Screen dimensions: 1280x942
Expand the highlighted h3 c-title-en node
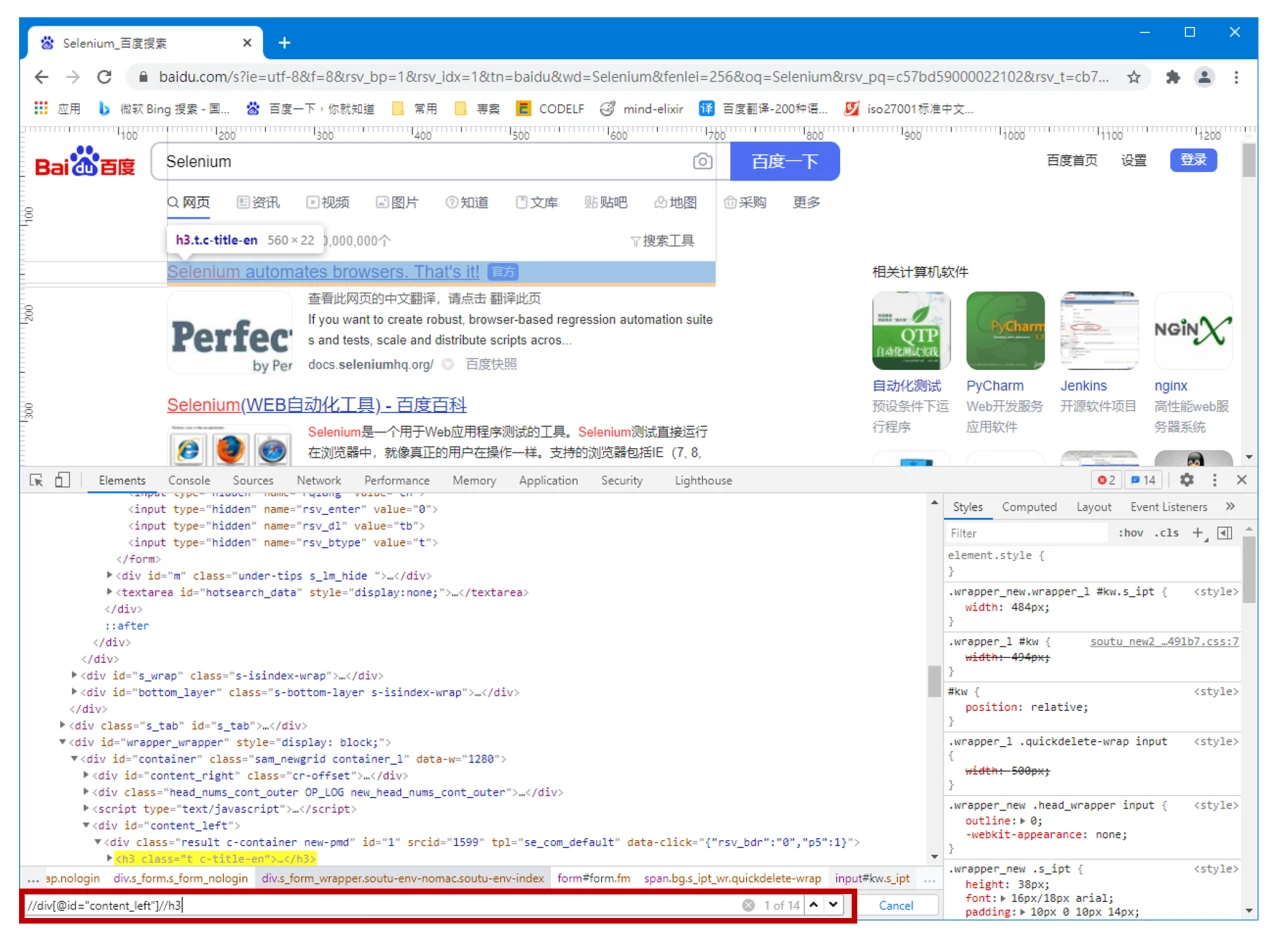(x=110, y=859)
